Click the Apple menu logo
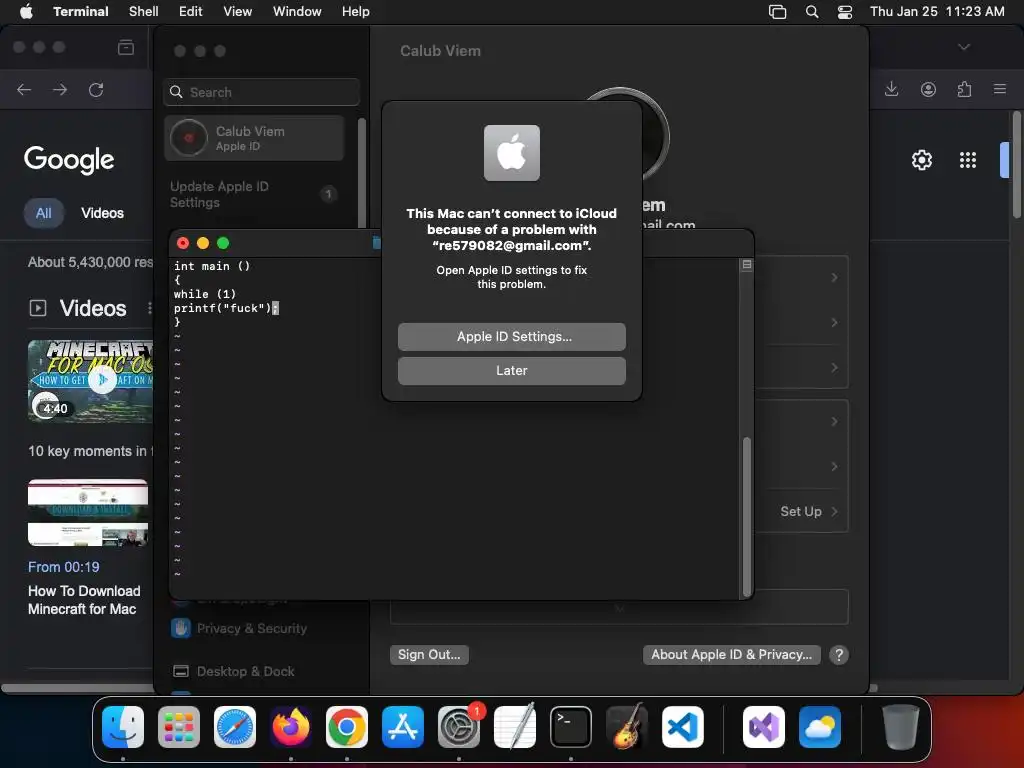This screenshot has height=768, width=1024. tap(27, 12)
